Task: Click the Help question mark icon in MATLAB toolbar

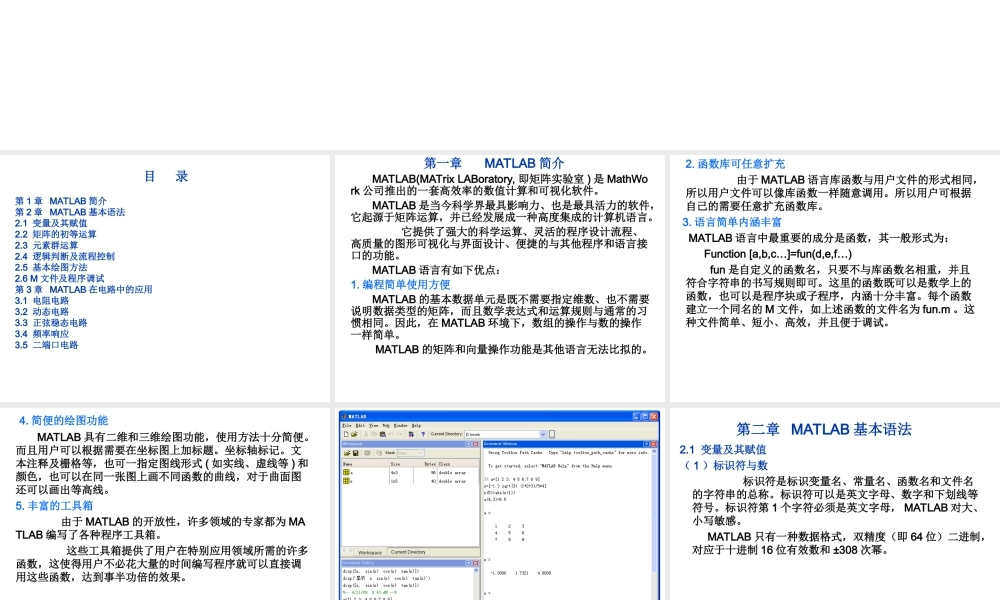Action: click(423, 434)
